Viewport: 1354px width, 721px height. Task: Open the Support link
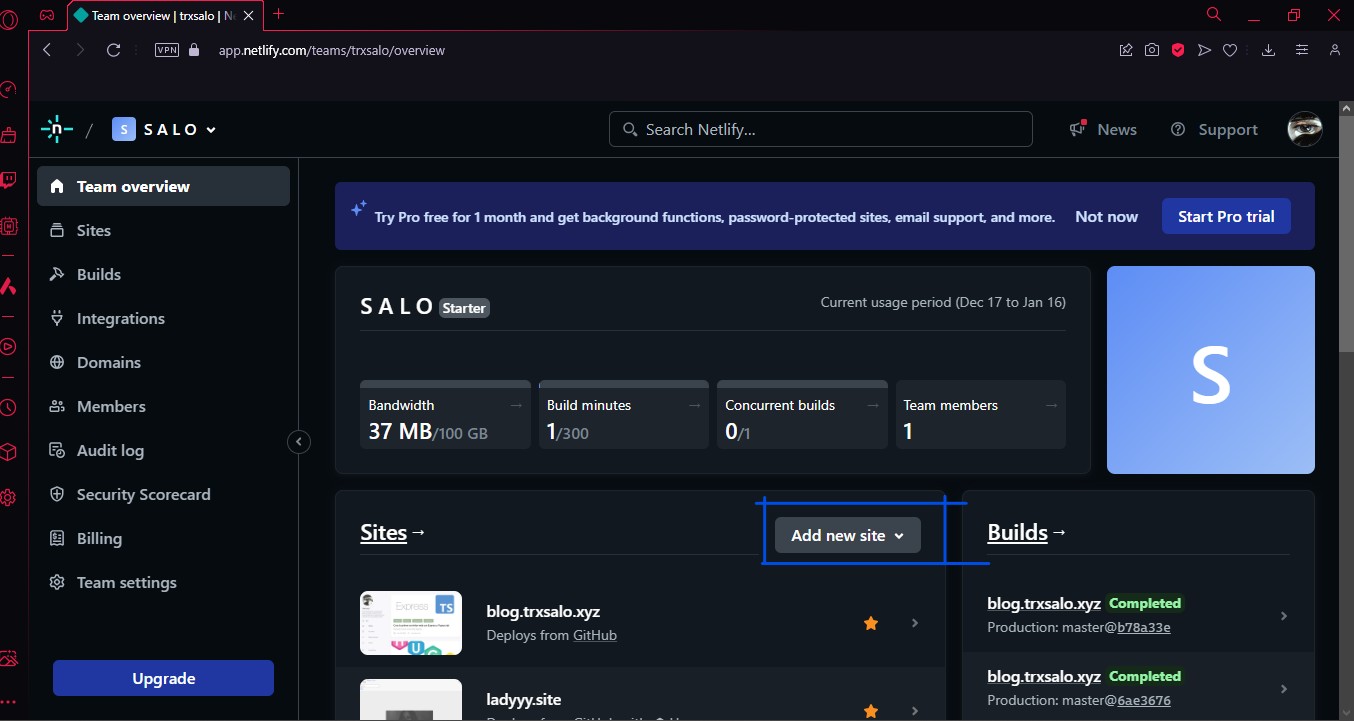[1214, 129]
